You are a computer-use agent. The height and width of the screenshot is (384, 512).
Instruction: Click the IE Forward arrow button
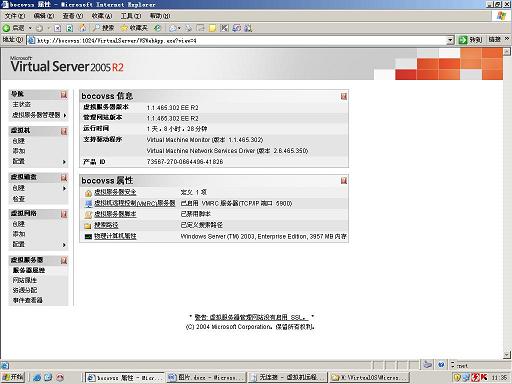pyautogui.click(x=39, y=28)
